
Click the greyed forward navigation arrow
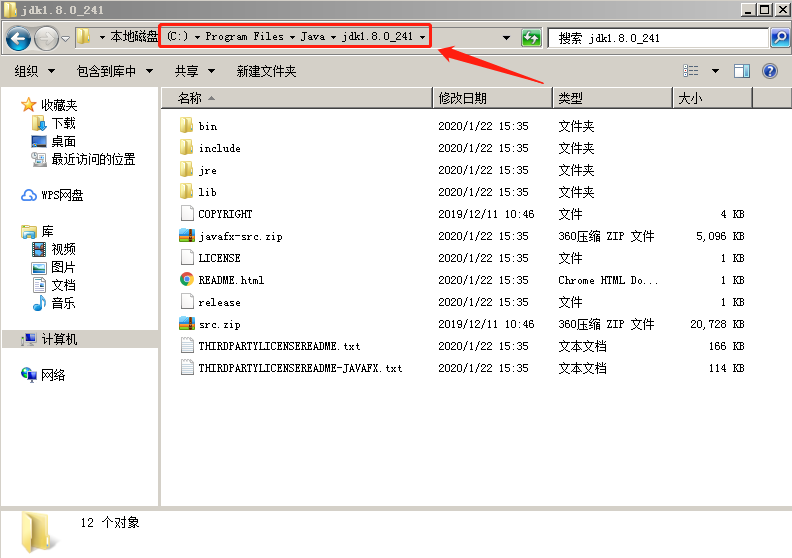point(46,38)
